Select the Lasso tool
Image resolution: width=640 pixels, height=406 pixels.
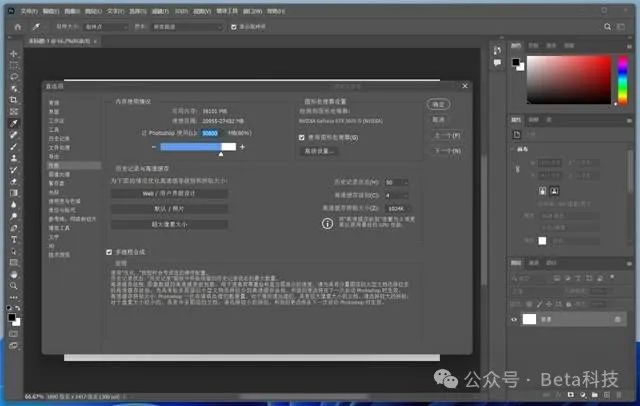pos(13,77)
